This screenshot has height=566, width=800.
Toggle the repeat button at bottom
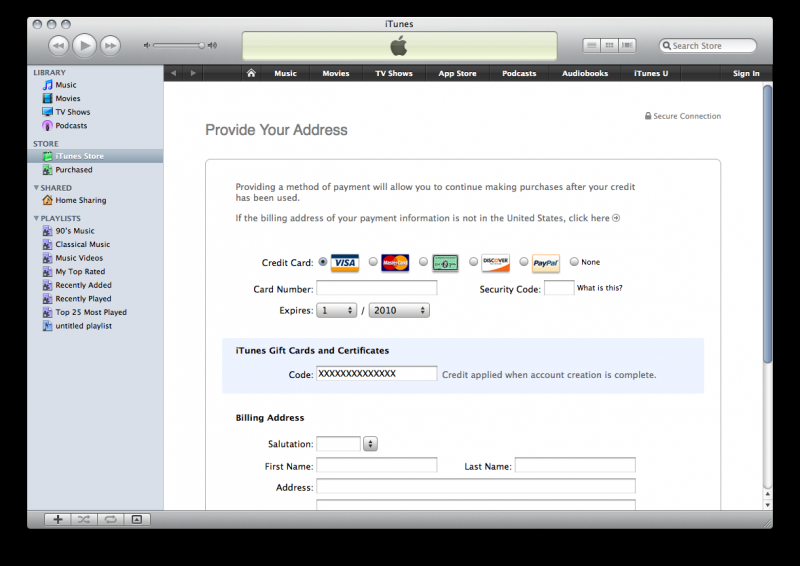(110, 519)
